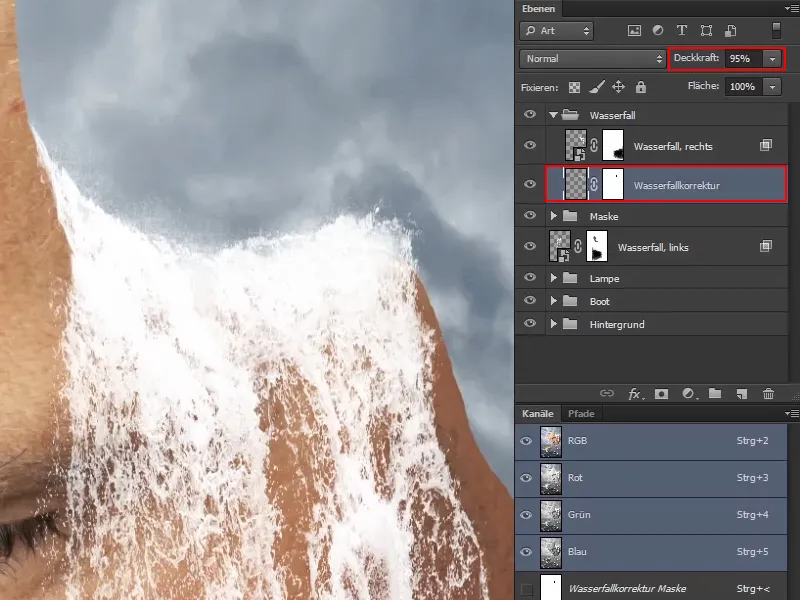800x600 pixels.
Task: Filter layers by shape layers icon
Action: pos(706,31)
